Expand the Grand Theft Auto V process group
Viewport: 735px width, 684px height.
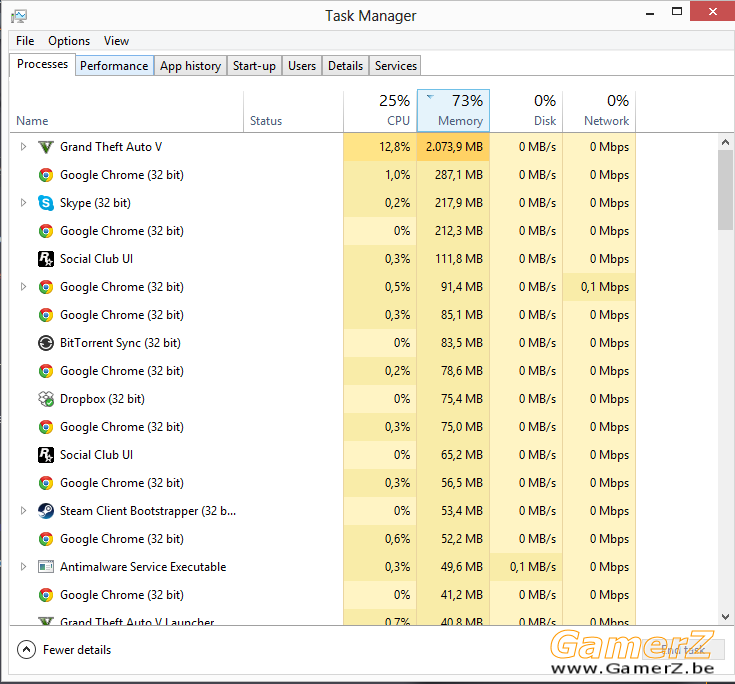pos(23,147)
